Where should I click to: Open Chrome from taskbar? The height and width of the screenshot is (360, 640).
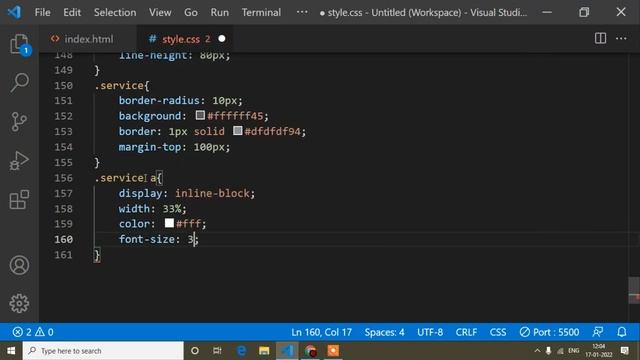(x=310, y=351)
